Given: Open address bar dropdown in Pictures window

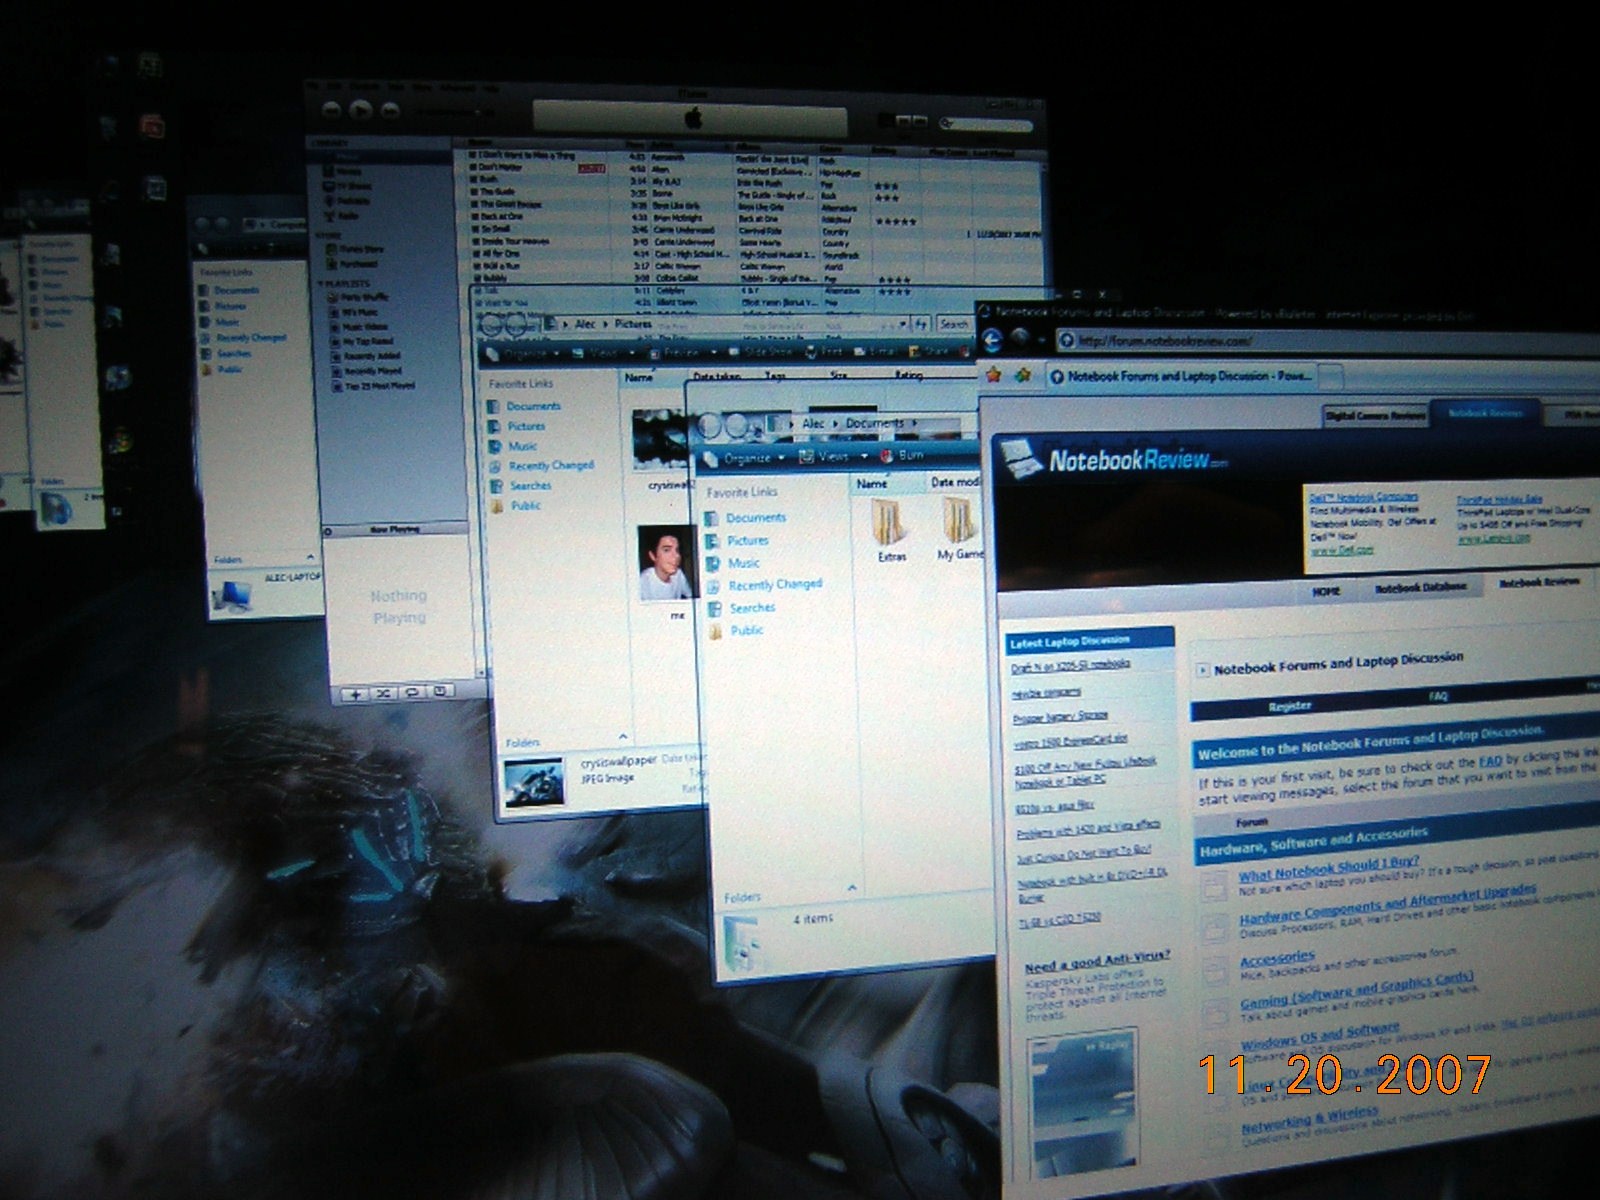Looking at the screenshot, I should [903, 324].
